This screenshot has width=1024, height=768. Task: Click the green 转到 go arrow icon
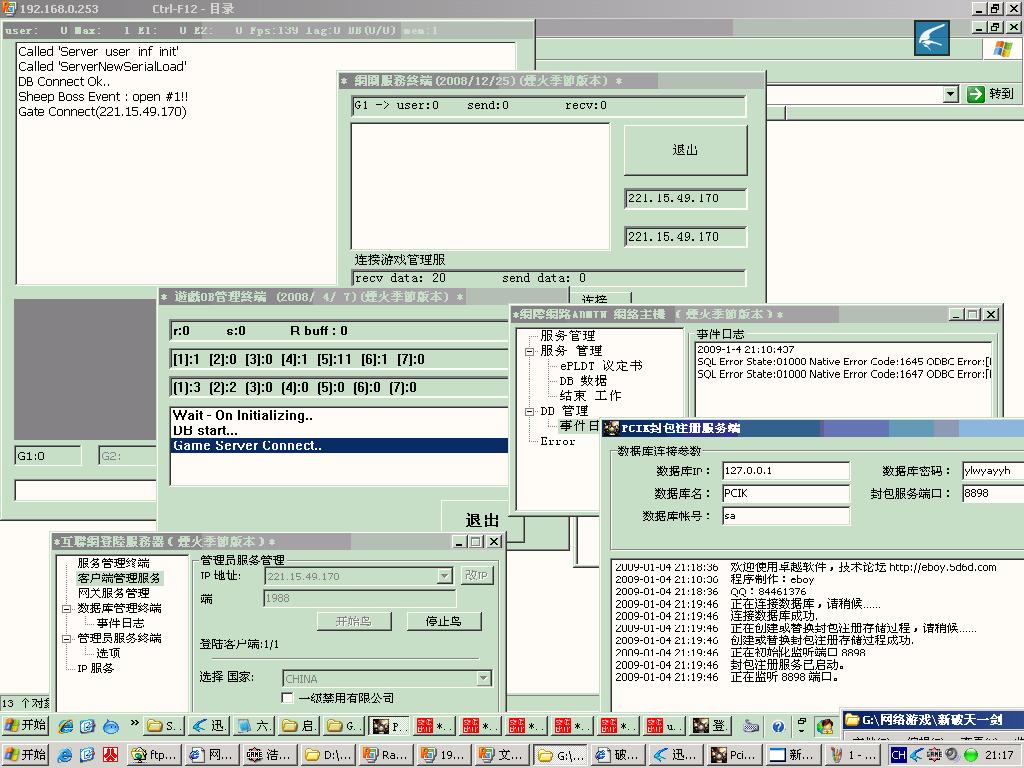pos(976,94)
